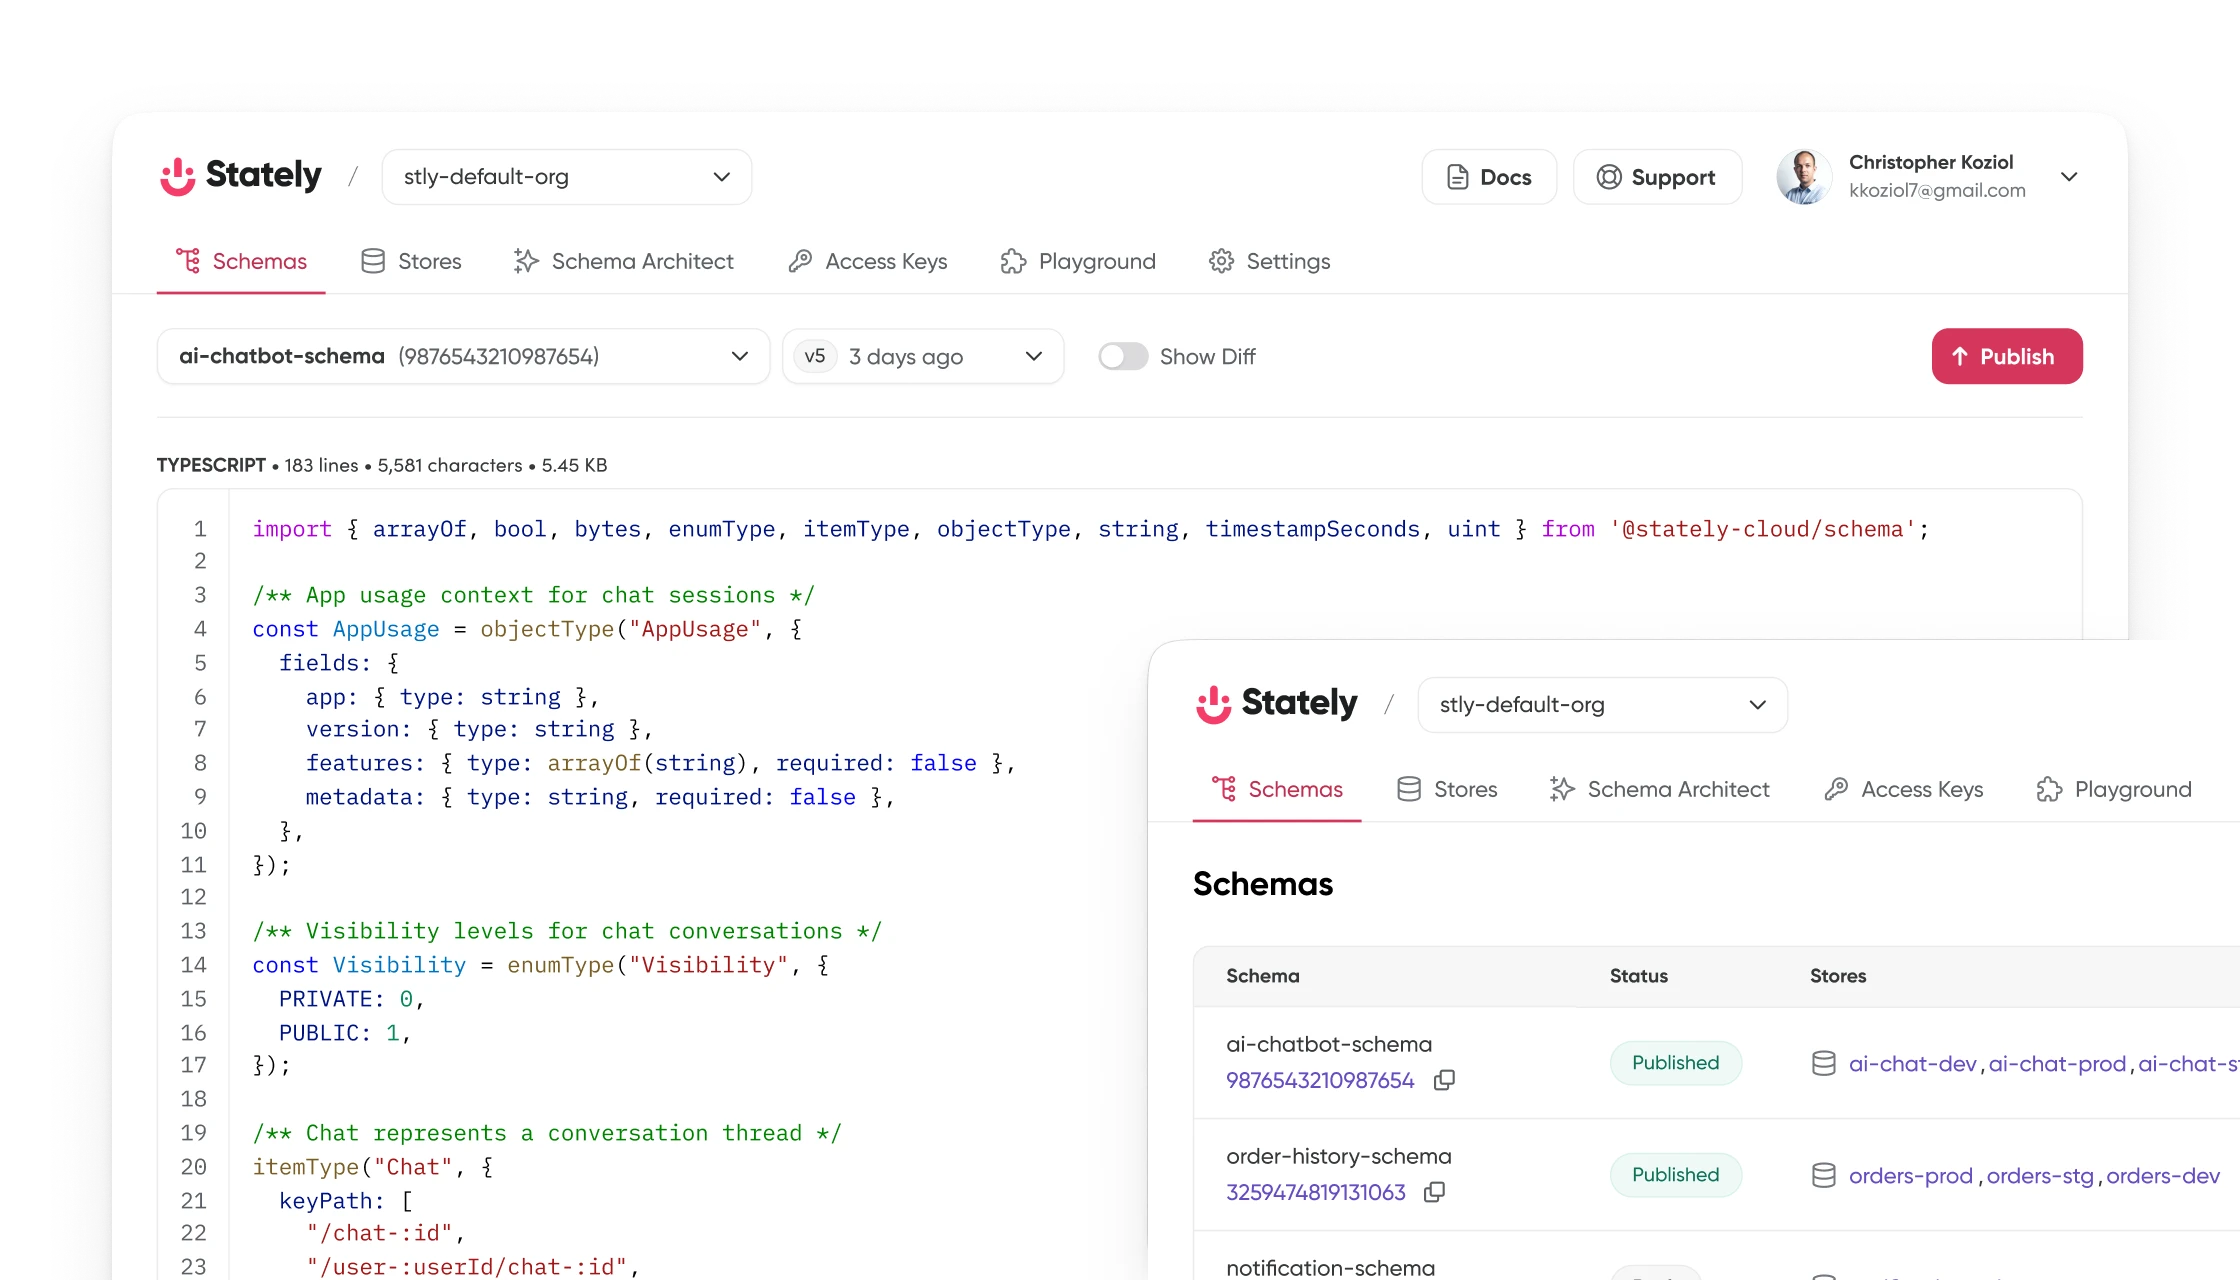The height and width of the screenshot is (1280, 2240).
Task: Click the sparkle icon beside Schema Architect in back window
Action: pyautogui.click(x=526, y=261)
